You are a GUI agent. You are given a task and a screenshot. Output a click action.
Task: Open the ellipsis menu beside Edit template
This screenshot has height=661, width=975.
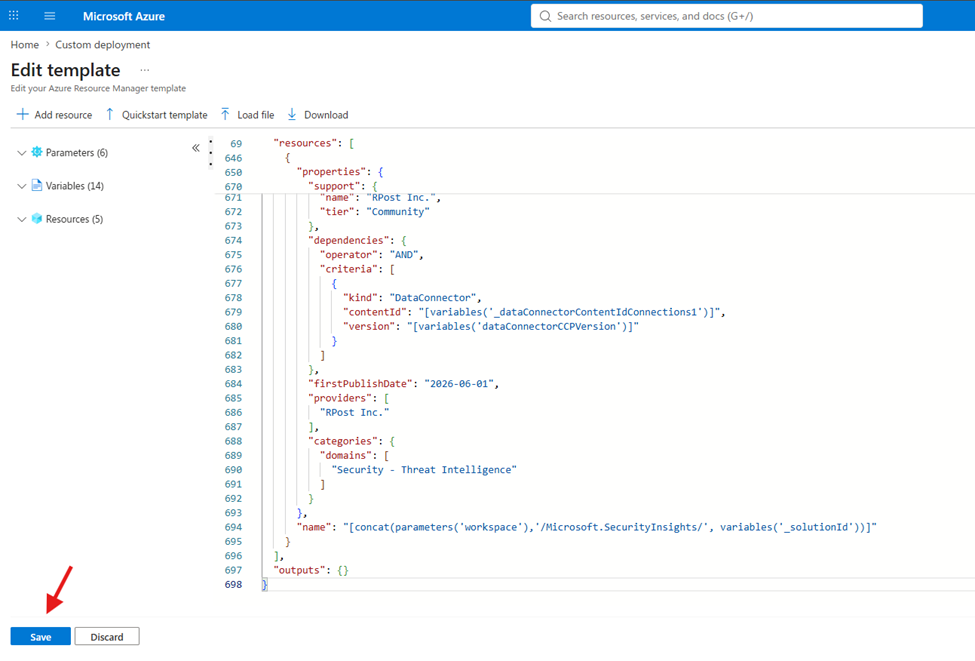(145, 70)
